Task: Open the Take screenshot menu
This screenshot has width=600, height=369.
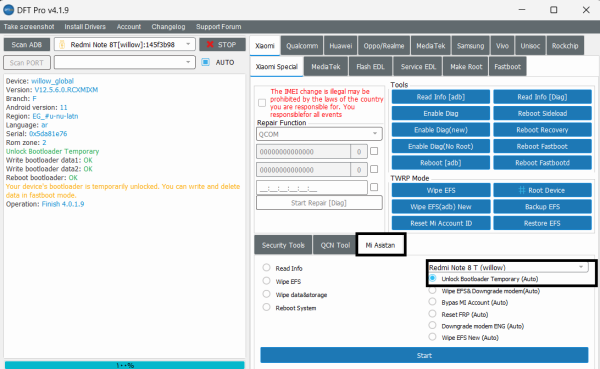Action: 29,27
